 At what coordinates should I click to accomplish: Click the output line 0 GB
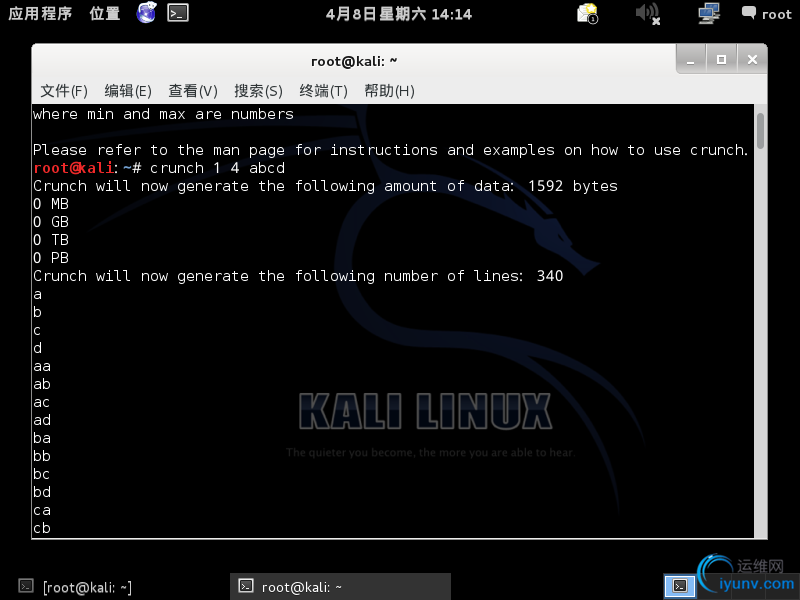(51, 222)
